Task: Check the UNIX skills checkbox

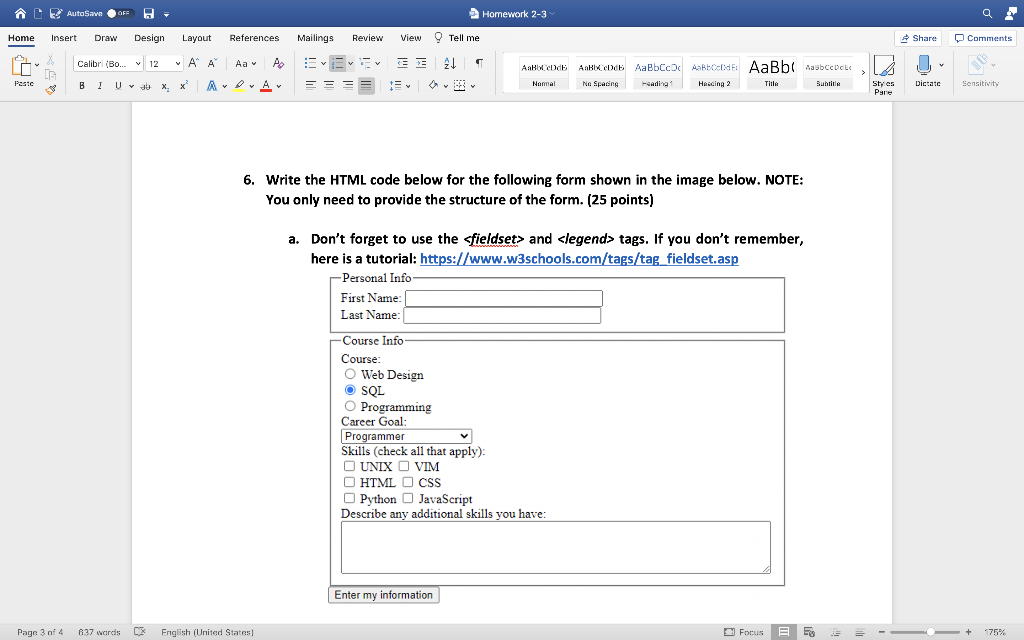Action: [x=348, y=466]
